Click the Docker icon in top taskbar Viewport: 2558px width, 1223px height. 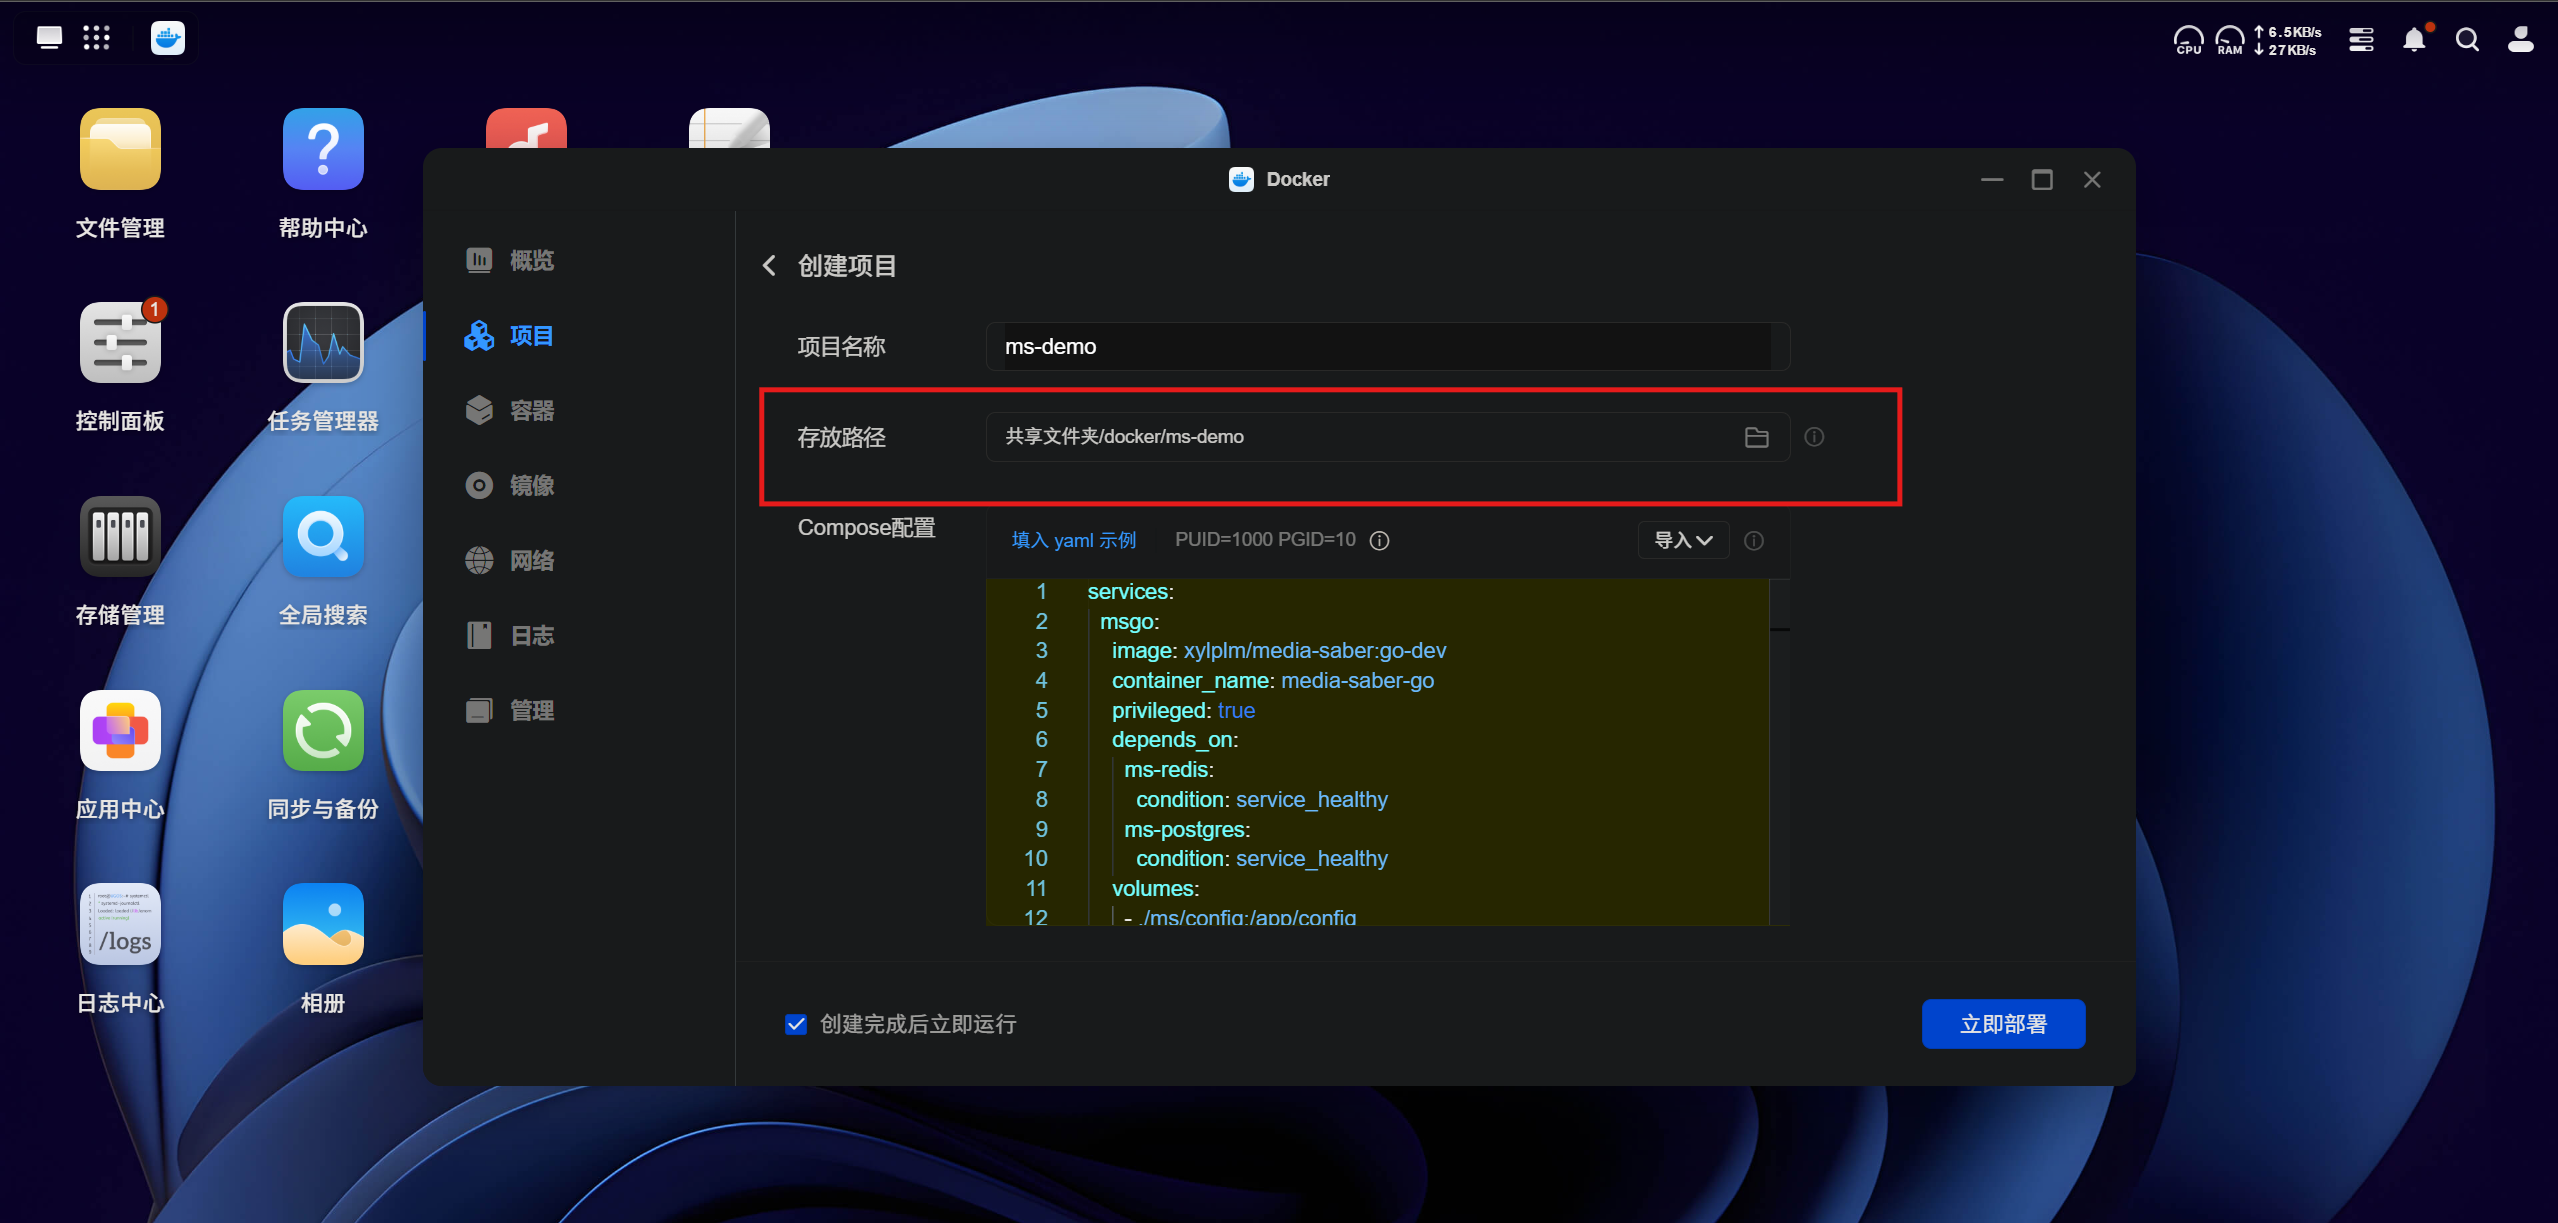coord(167,38)
